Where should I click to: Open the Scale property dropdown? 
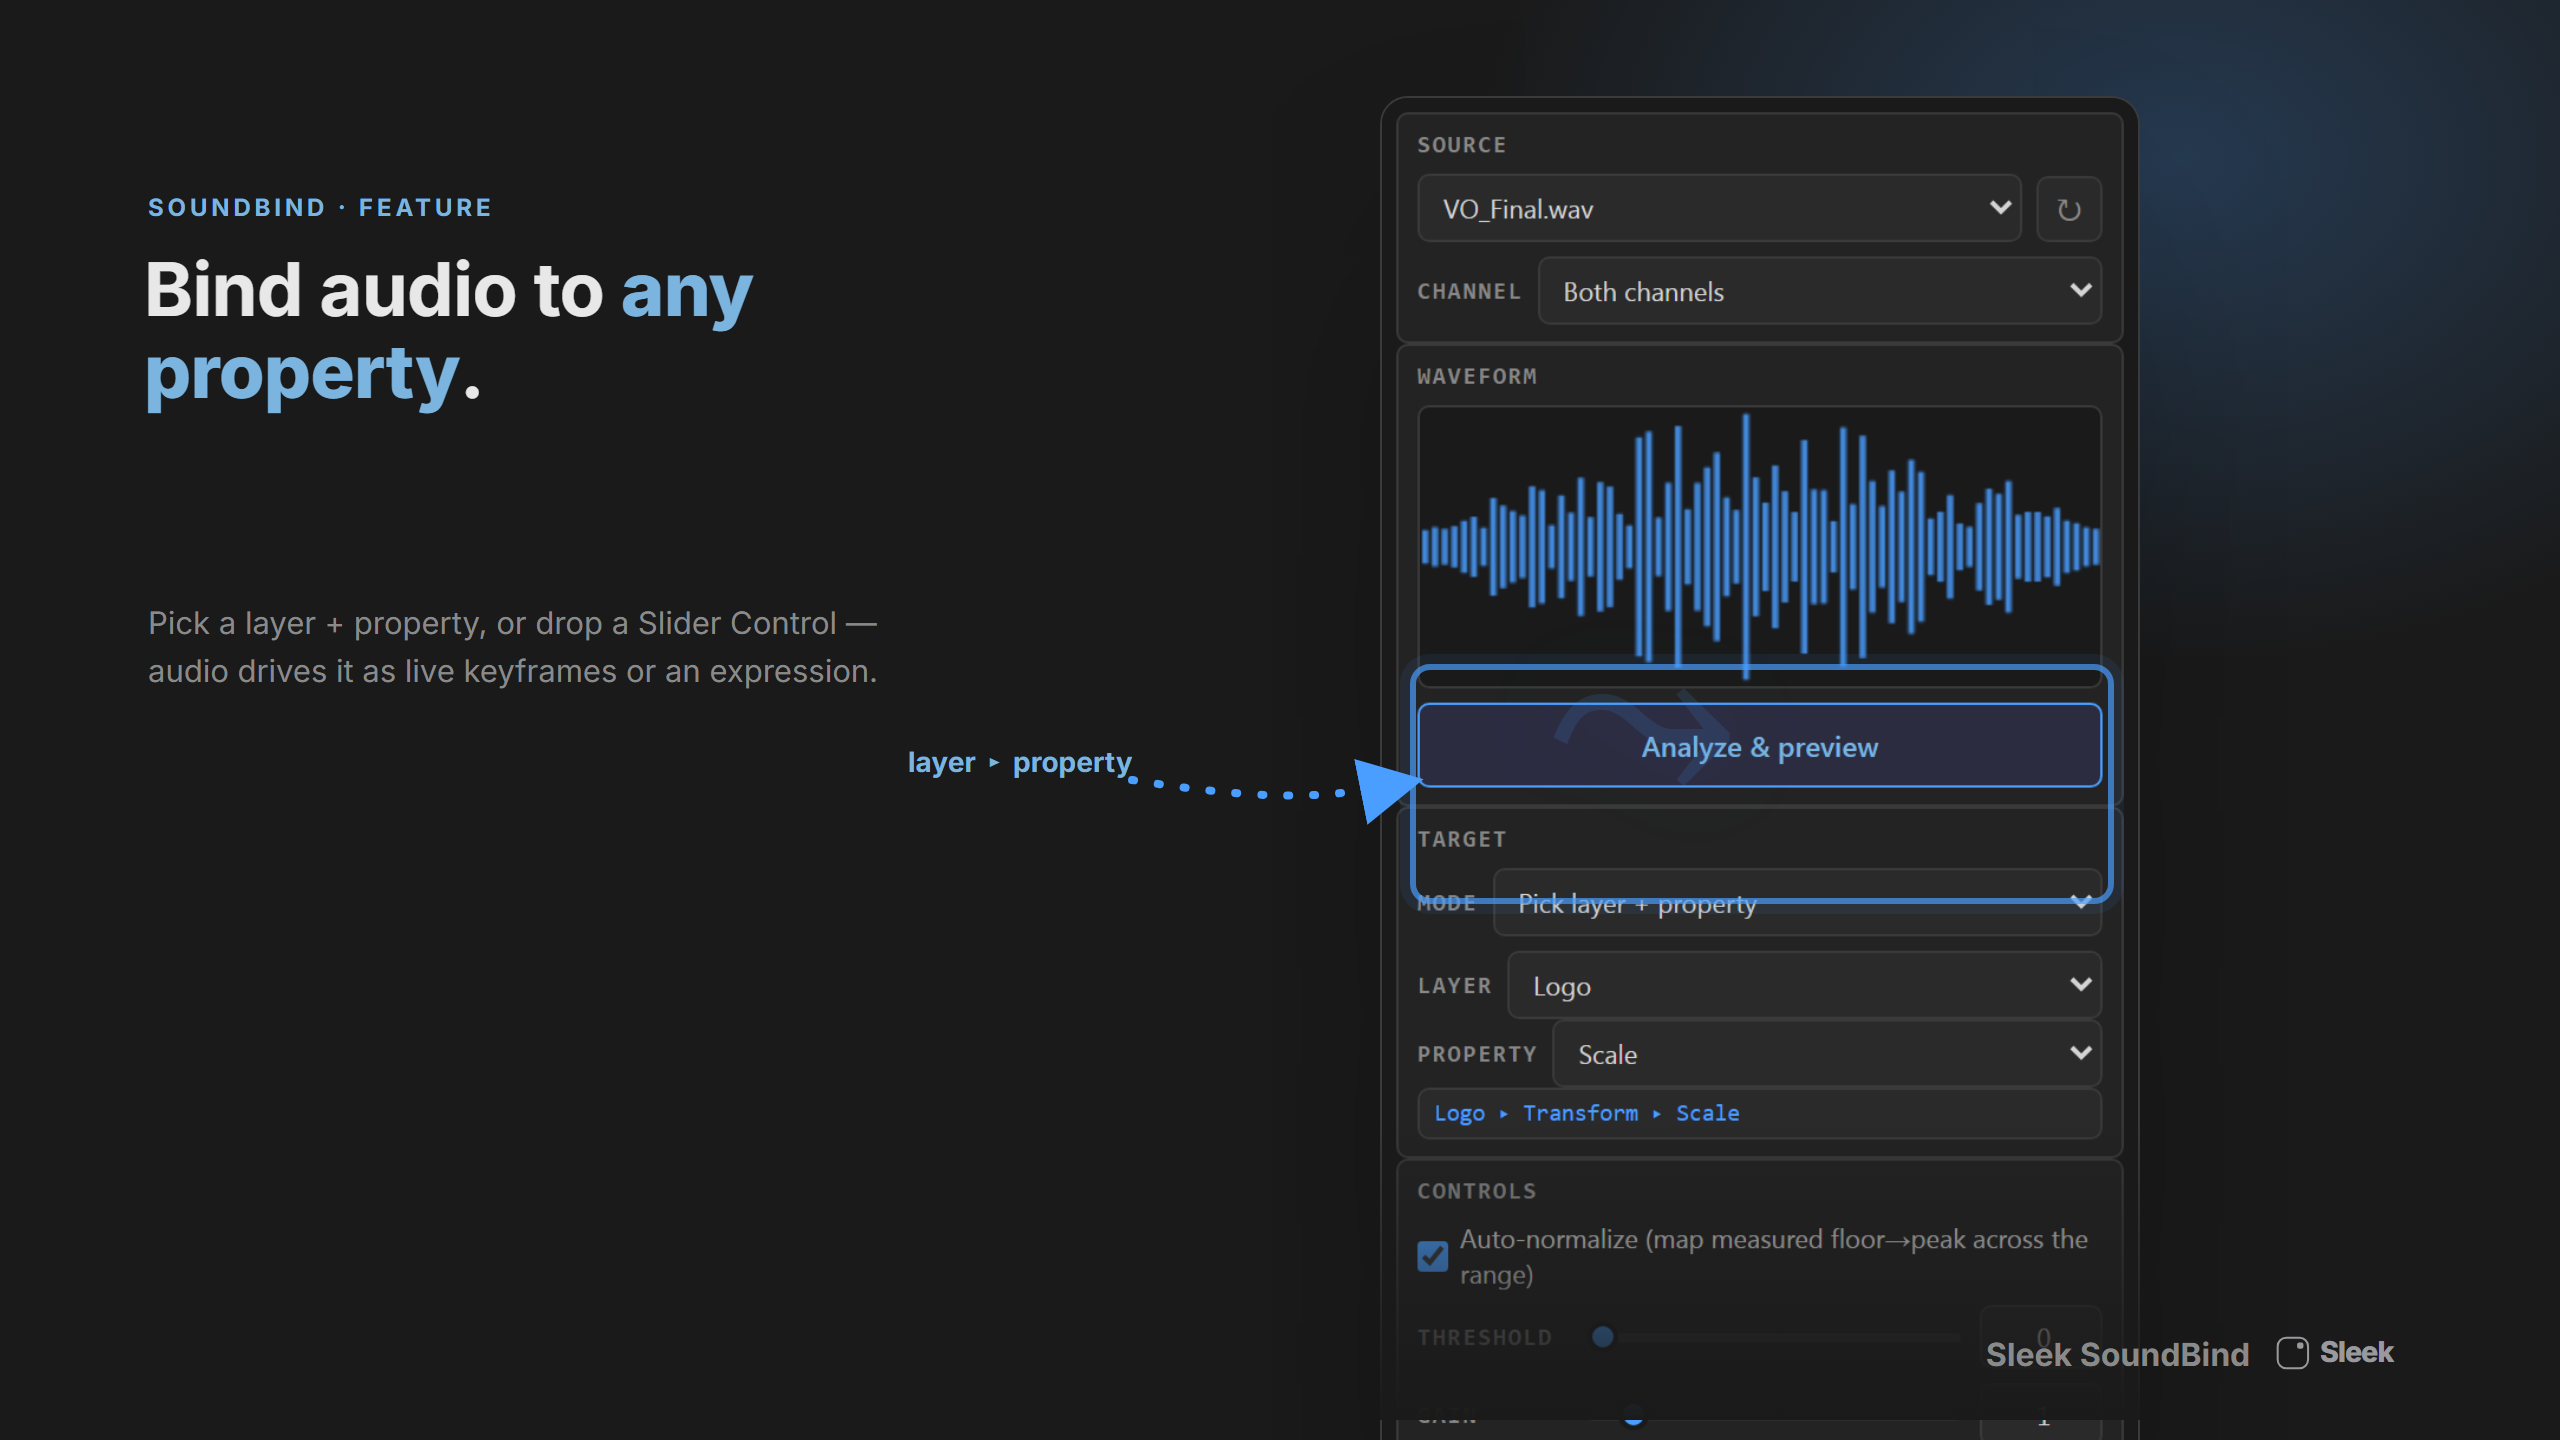(1826, 1054)
